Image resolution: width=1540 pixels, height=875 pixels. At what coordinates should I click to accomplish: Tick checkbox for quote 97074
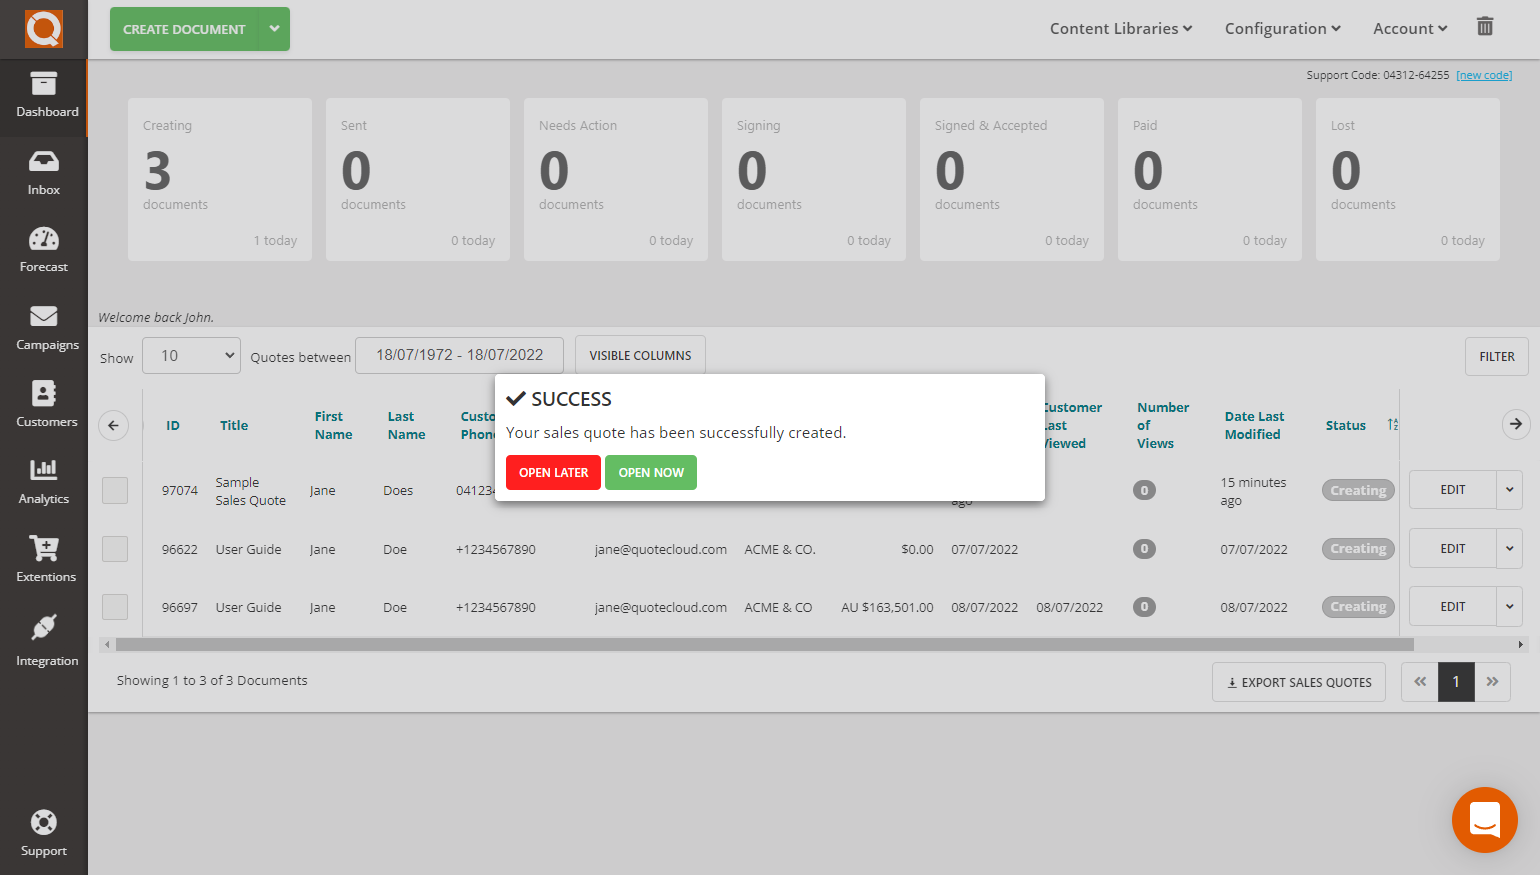pos(115,490)
